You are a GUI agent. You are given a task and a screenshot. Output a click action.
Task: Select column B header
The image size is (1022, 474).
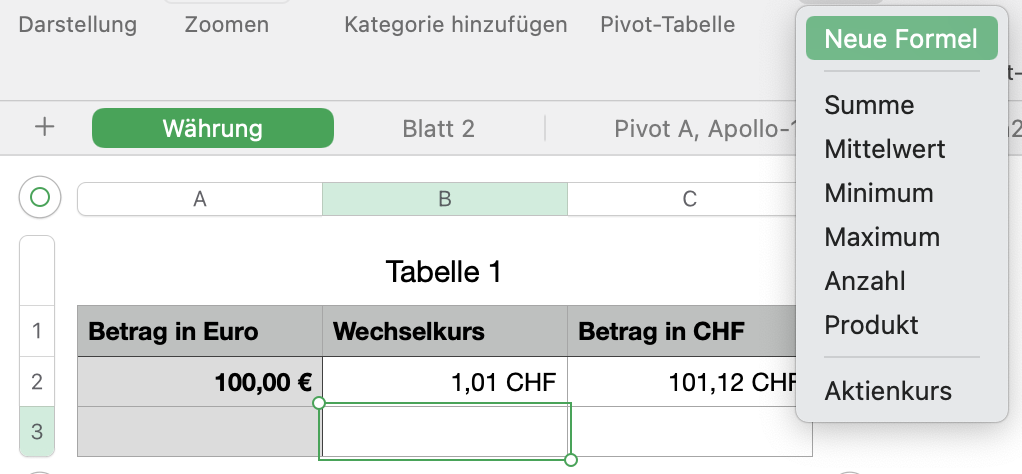pyautogui.click(x=444, y=199)
